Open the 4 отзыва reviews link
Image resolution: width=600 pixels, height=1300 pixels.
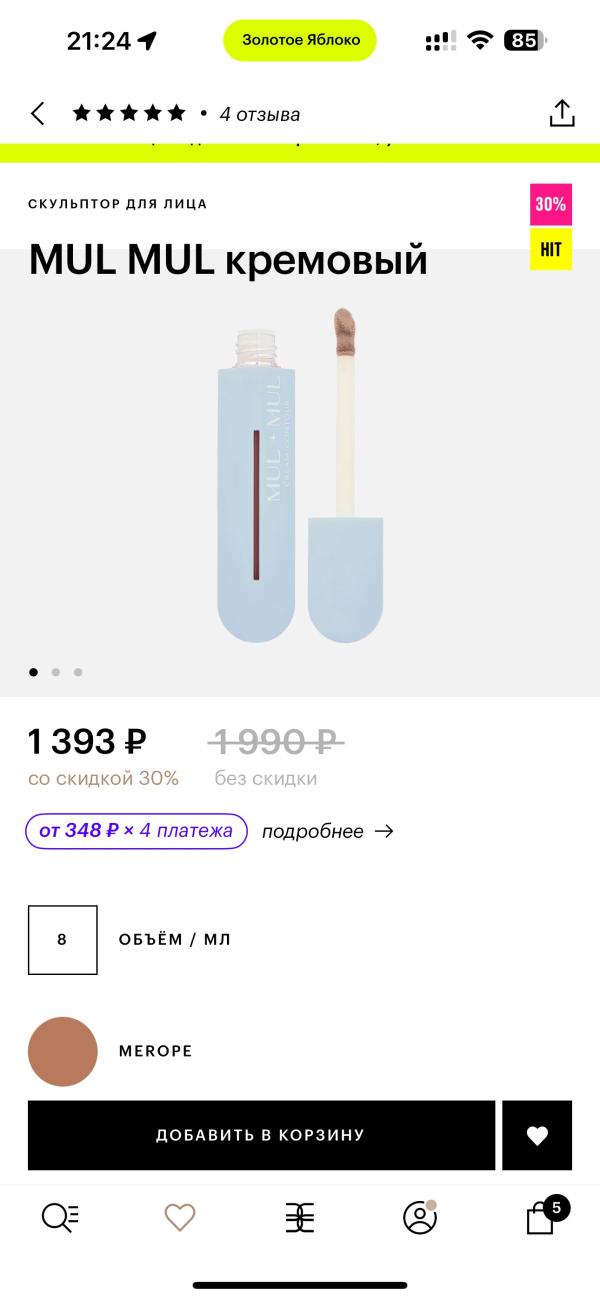[259, 114]
